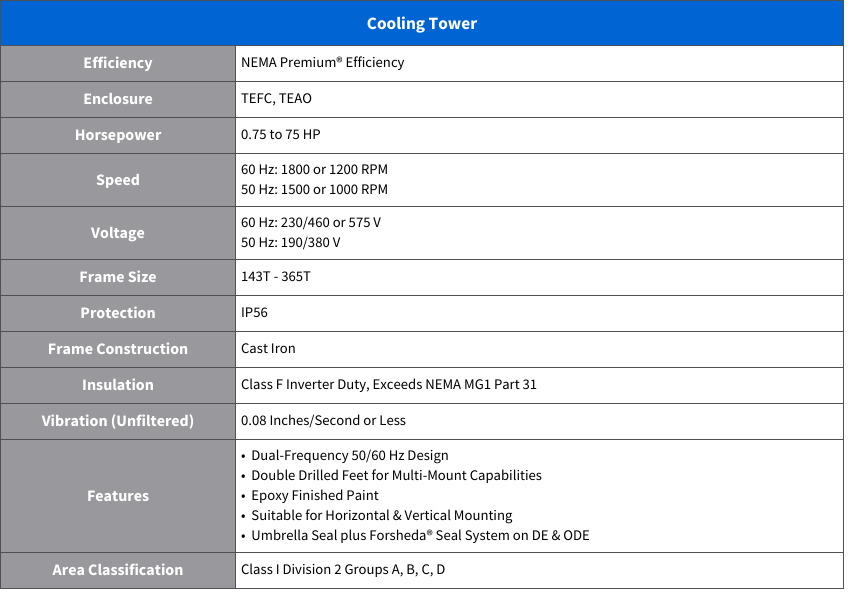Click the 60 Hz 1800 or 1200 RPM text
This screenshot has width=851, height=599.
tap(314, 170)
